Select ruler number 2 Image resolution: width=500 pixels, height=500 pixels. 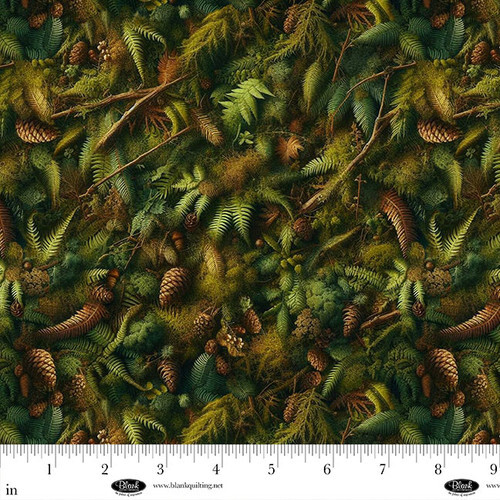[x=105, y=470]
